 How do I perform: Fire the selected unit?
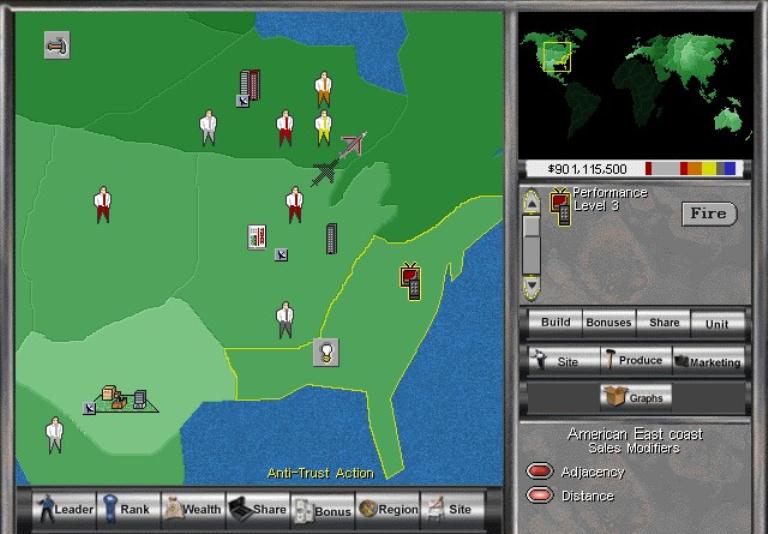[708, 214]
